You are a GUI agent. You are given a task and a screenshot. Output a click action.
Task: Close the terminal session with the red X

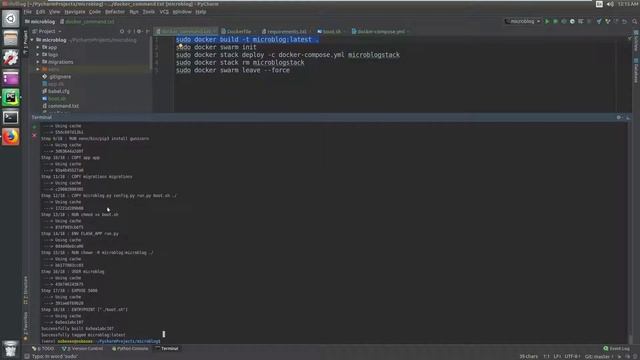[x=34, y=135]
